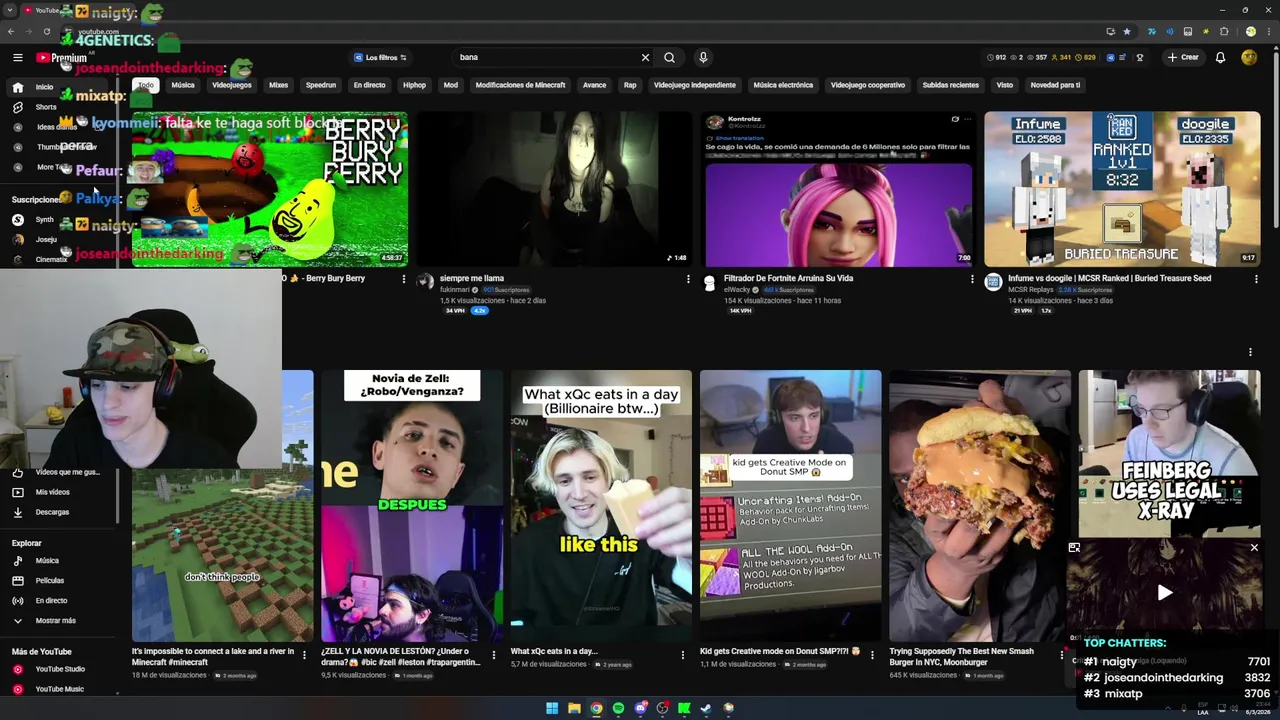Open the siempre me llama video thumbnail
1280x720 pixels.
coord(554,189)
